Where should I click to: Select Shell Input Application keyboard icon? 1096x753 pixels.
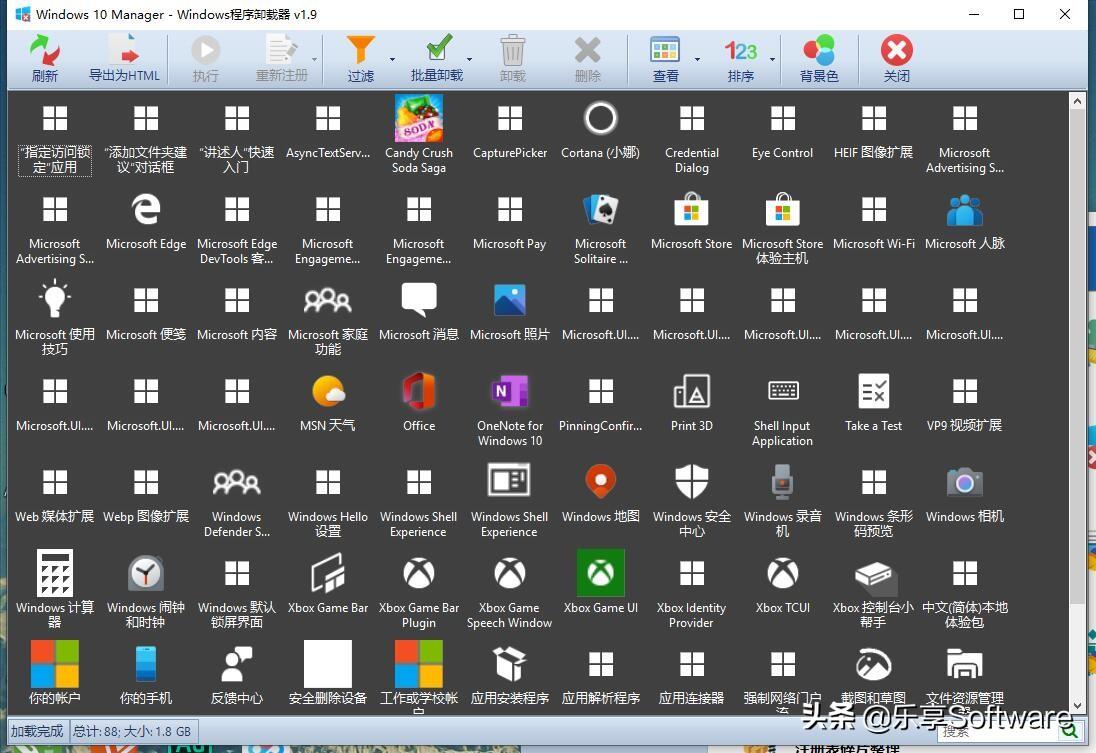[x=783, y=391]
